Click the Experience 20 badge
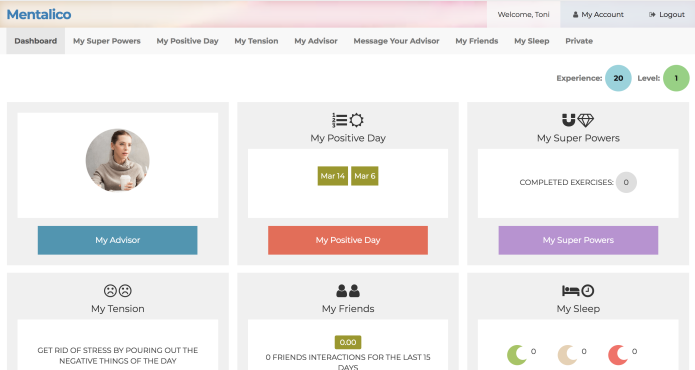The height and width of the screenshot is (370, 695). (x=618, y=78)
